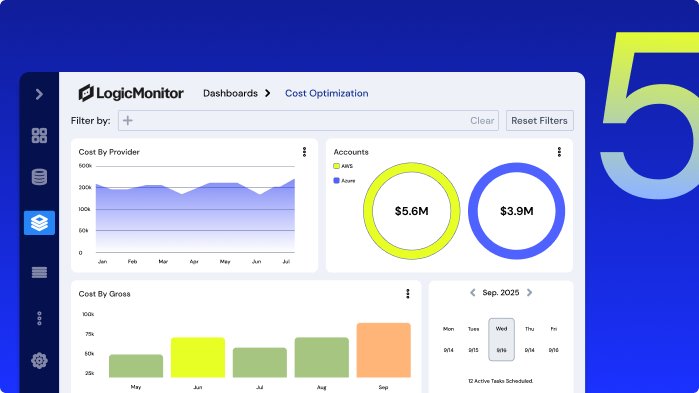The width and height of the screenshot is (699, 393).
Task: Click the $5.6M AWS donut chart
Action: [411, 211]
